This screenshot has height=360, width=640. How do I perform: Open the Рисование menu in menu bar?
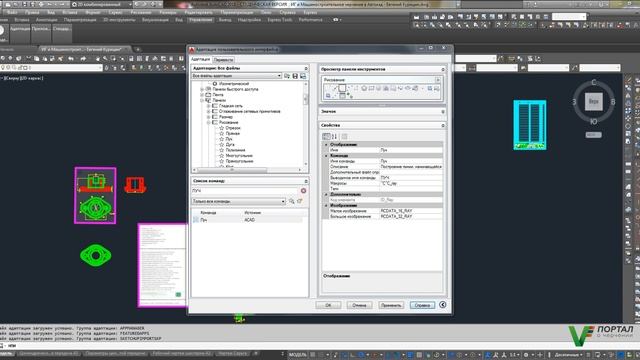click(x=141, y=13)
